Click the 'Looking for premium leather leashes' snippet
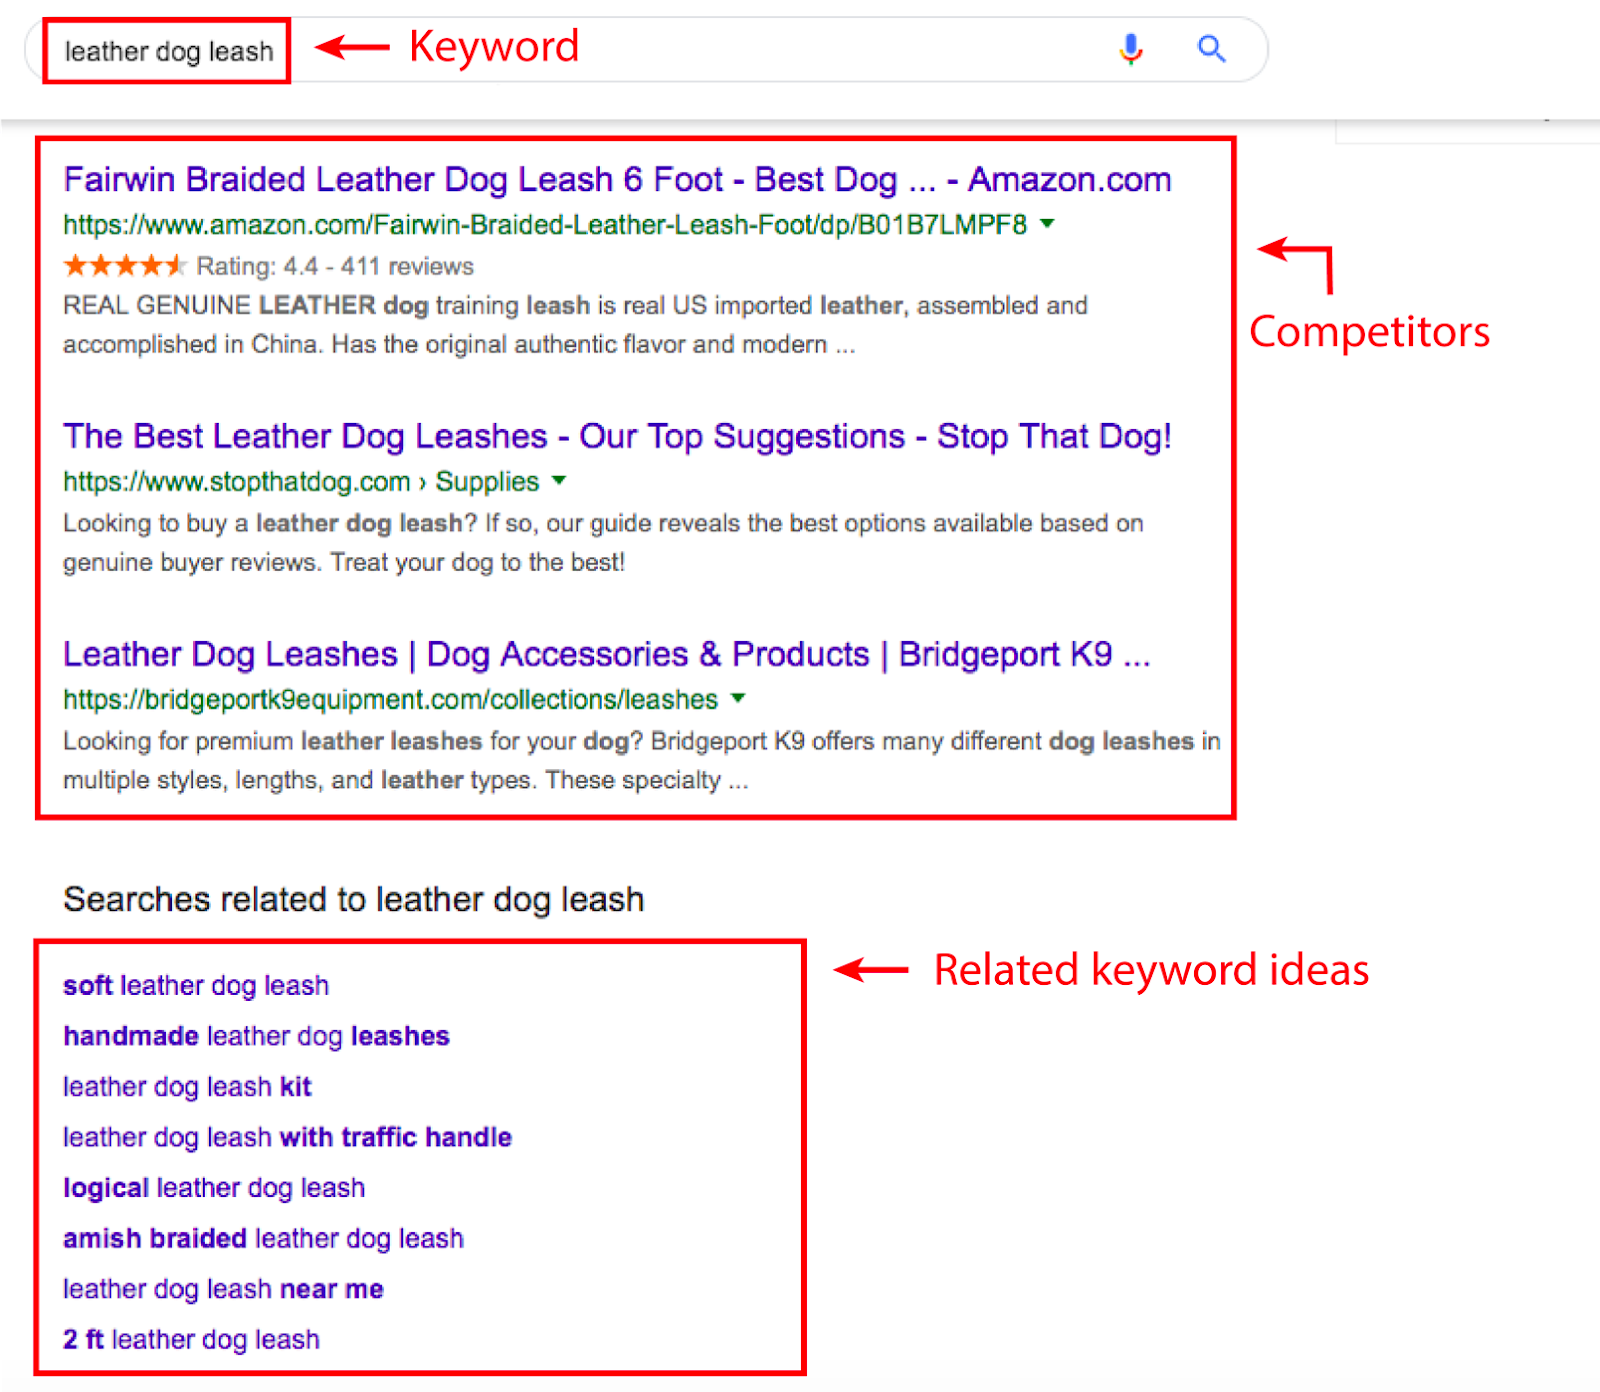 641,761
